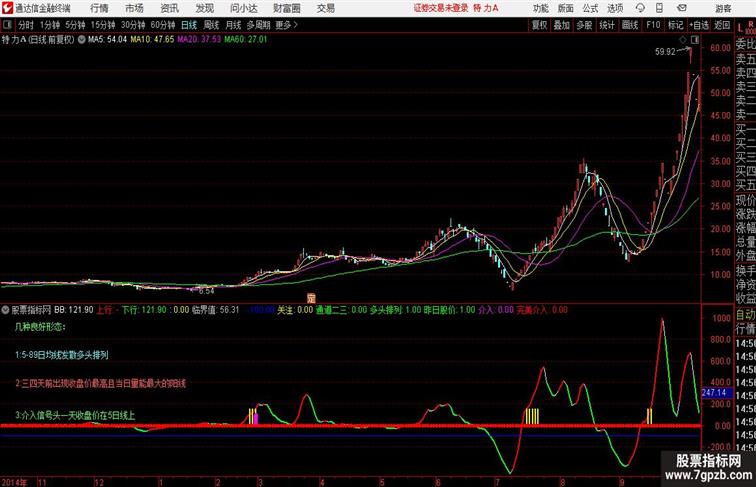Open the F10 company info
Viewport: 756px width, 487px height.
[653, 25]
